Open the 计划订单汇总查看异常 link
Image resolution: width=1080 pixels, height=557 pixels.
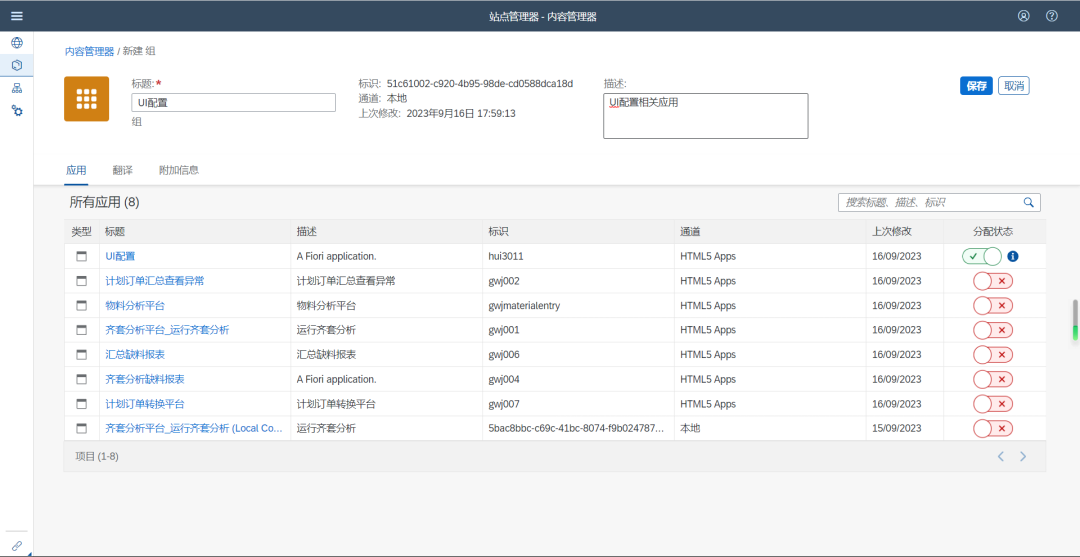point(154,281)
